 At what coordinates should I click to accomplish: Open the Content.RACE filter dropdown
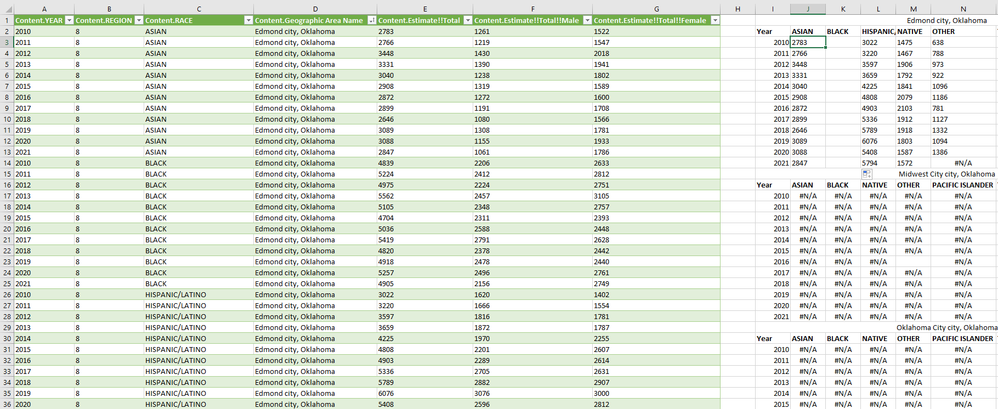tap(248, 20)
